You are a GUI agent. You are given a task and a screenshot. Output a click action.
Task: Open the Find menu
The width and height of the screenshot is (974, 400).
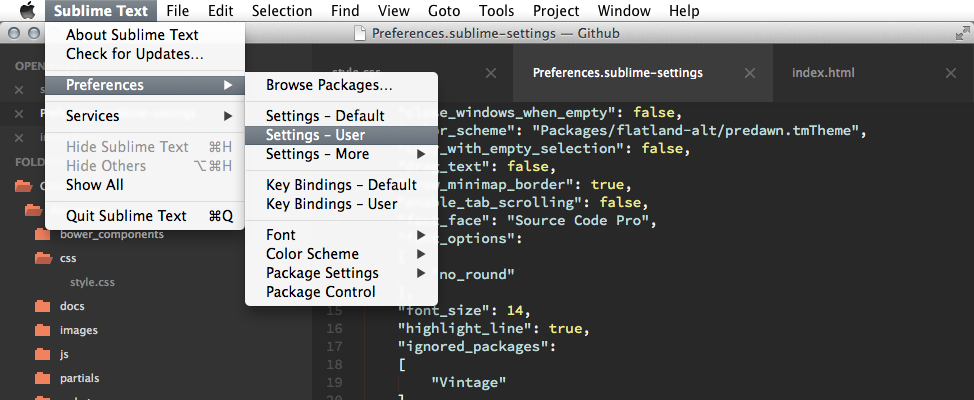coord(345,11)
